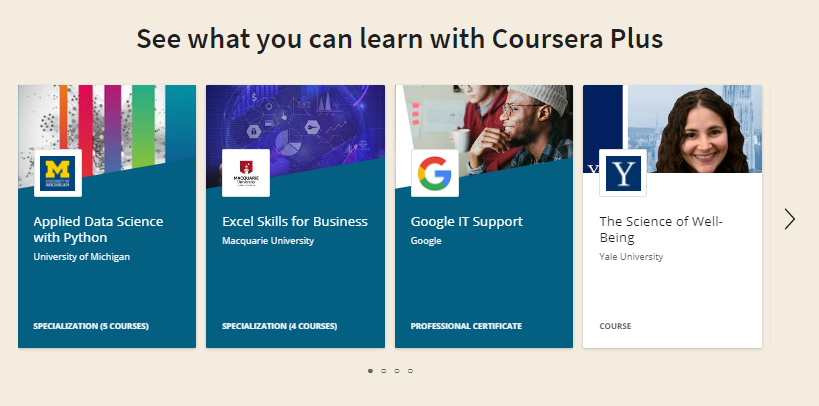Select the fourth carousel page dot
Screen dimensions: 819x406
pyautogui.click(x=410, y=371)
